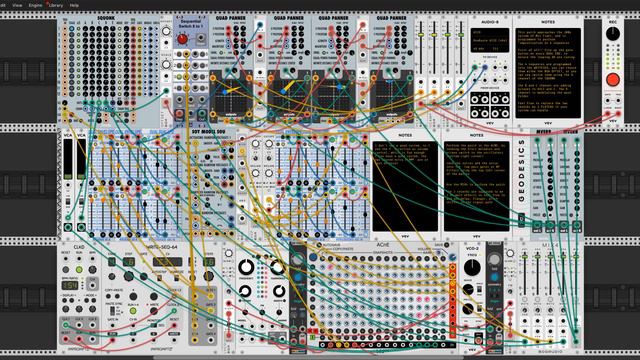The width and height of the screenshot is (640, 360).
Task: Open the Help menu
Action: click(74, 5)
